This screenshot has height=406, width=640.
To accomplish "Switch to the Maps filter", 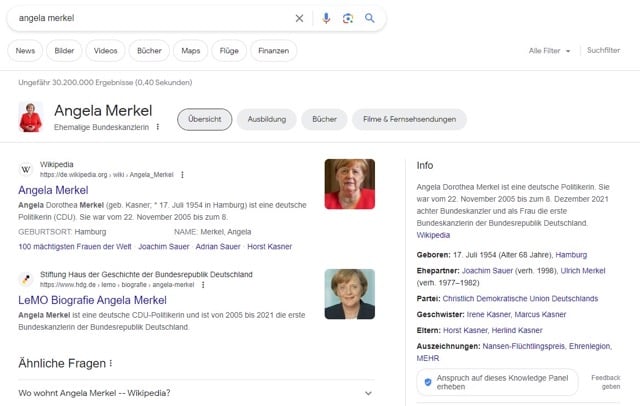I will coord(191,51).
